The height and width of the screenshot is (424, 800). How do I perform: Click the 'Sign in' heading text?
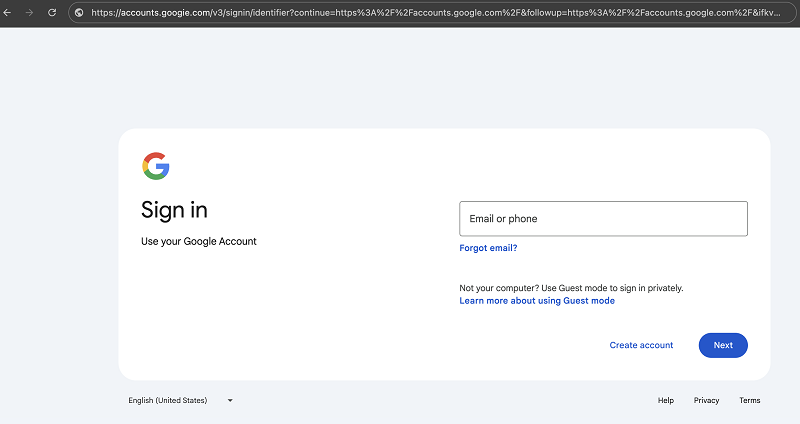point(175,210)
